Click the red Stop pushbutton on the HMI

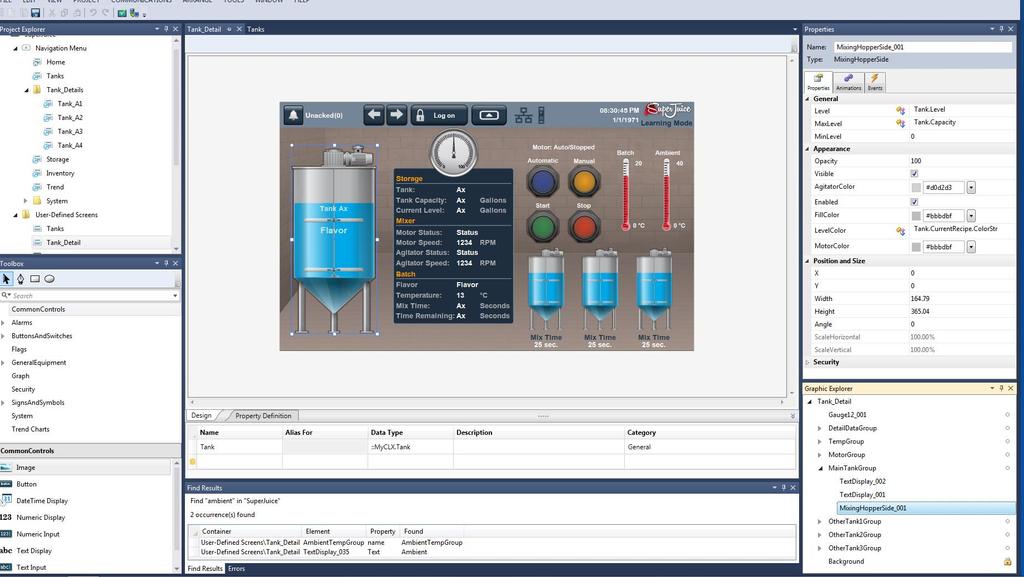pyautogui.click(x=584, y=226)
